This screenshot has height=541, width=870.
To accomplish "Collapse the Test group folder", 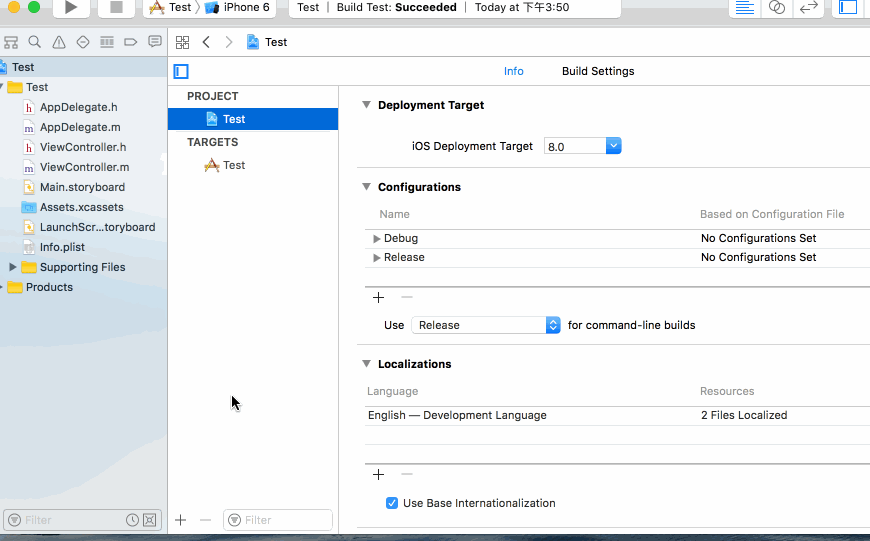I will click(2, 87).
